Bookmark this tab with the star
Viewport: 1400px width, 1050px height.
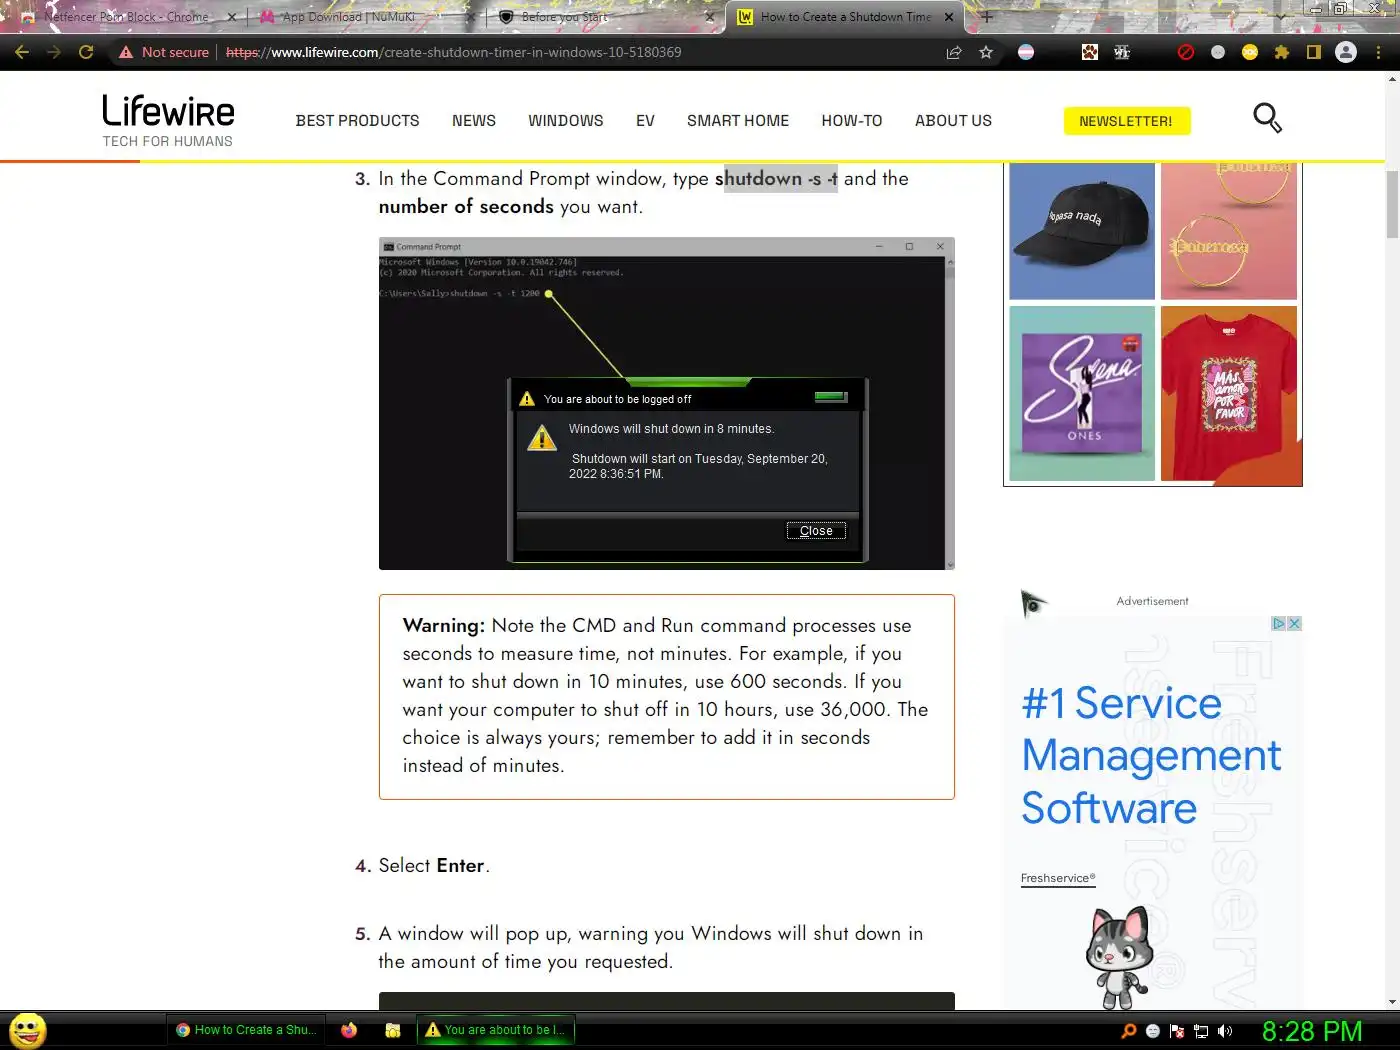[x=986, y=52]
